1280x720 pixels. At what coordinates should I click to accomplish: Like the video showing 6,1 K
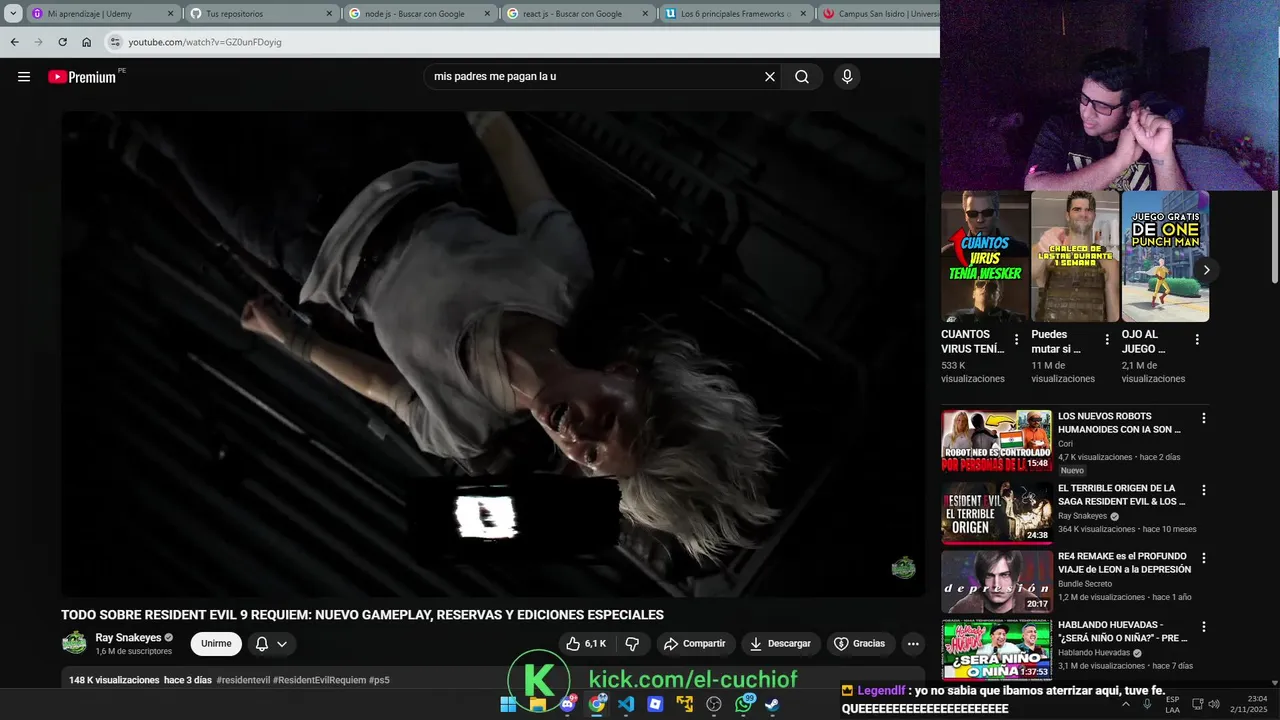(x=586, y=644)
